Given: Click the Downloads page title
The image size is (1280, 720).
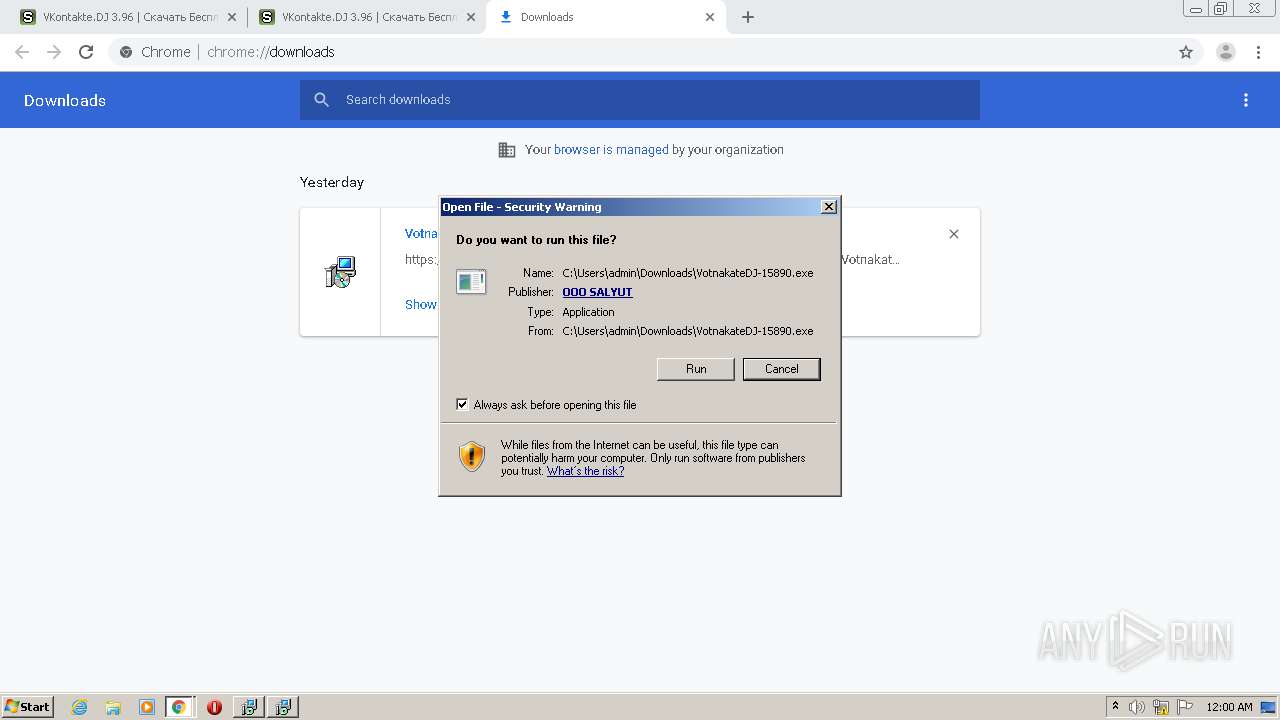Looking at the screenshot, I should pyautogui.click(x=65, y=100).
